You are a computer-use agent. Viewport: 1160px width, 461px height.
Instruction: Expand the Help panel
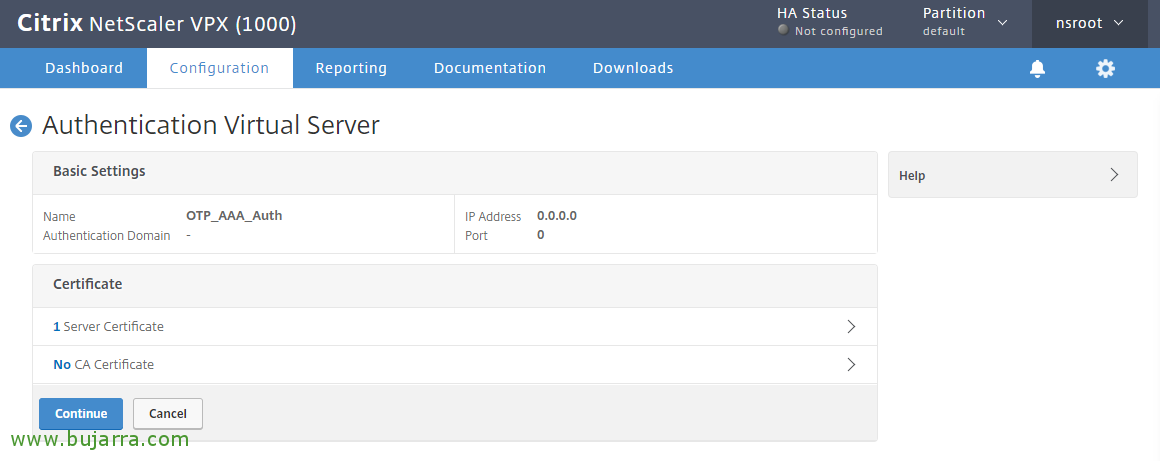1114,175
